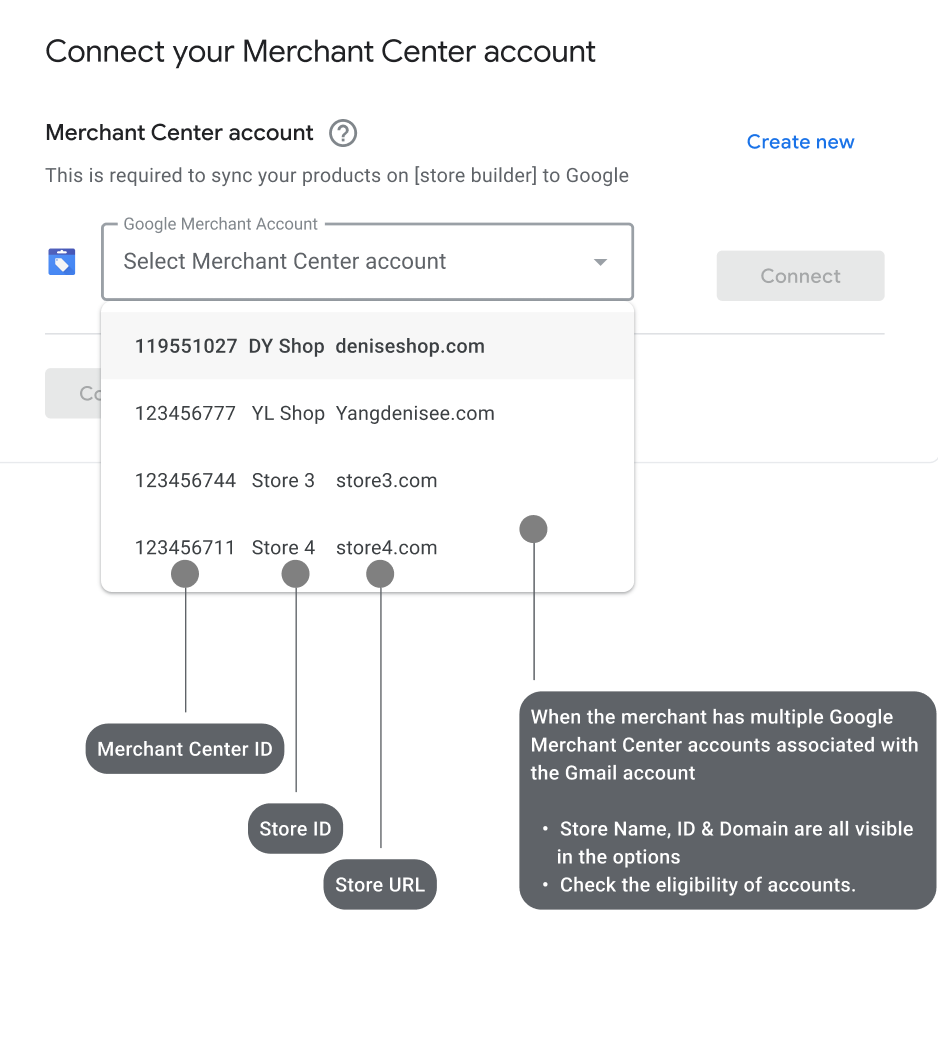Click the gray dot linked to the multi-account note
Screen dimensions: 938x1046
pos(534,529)
